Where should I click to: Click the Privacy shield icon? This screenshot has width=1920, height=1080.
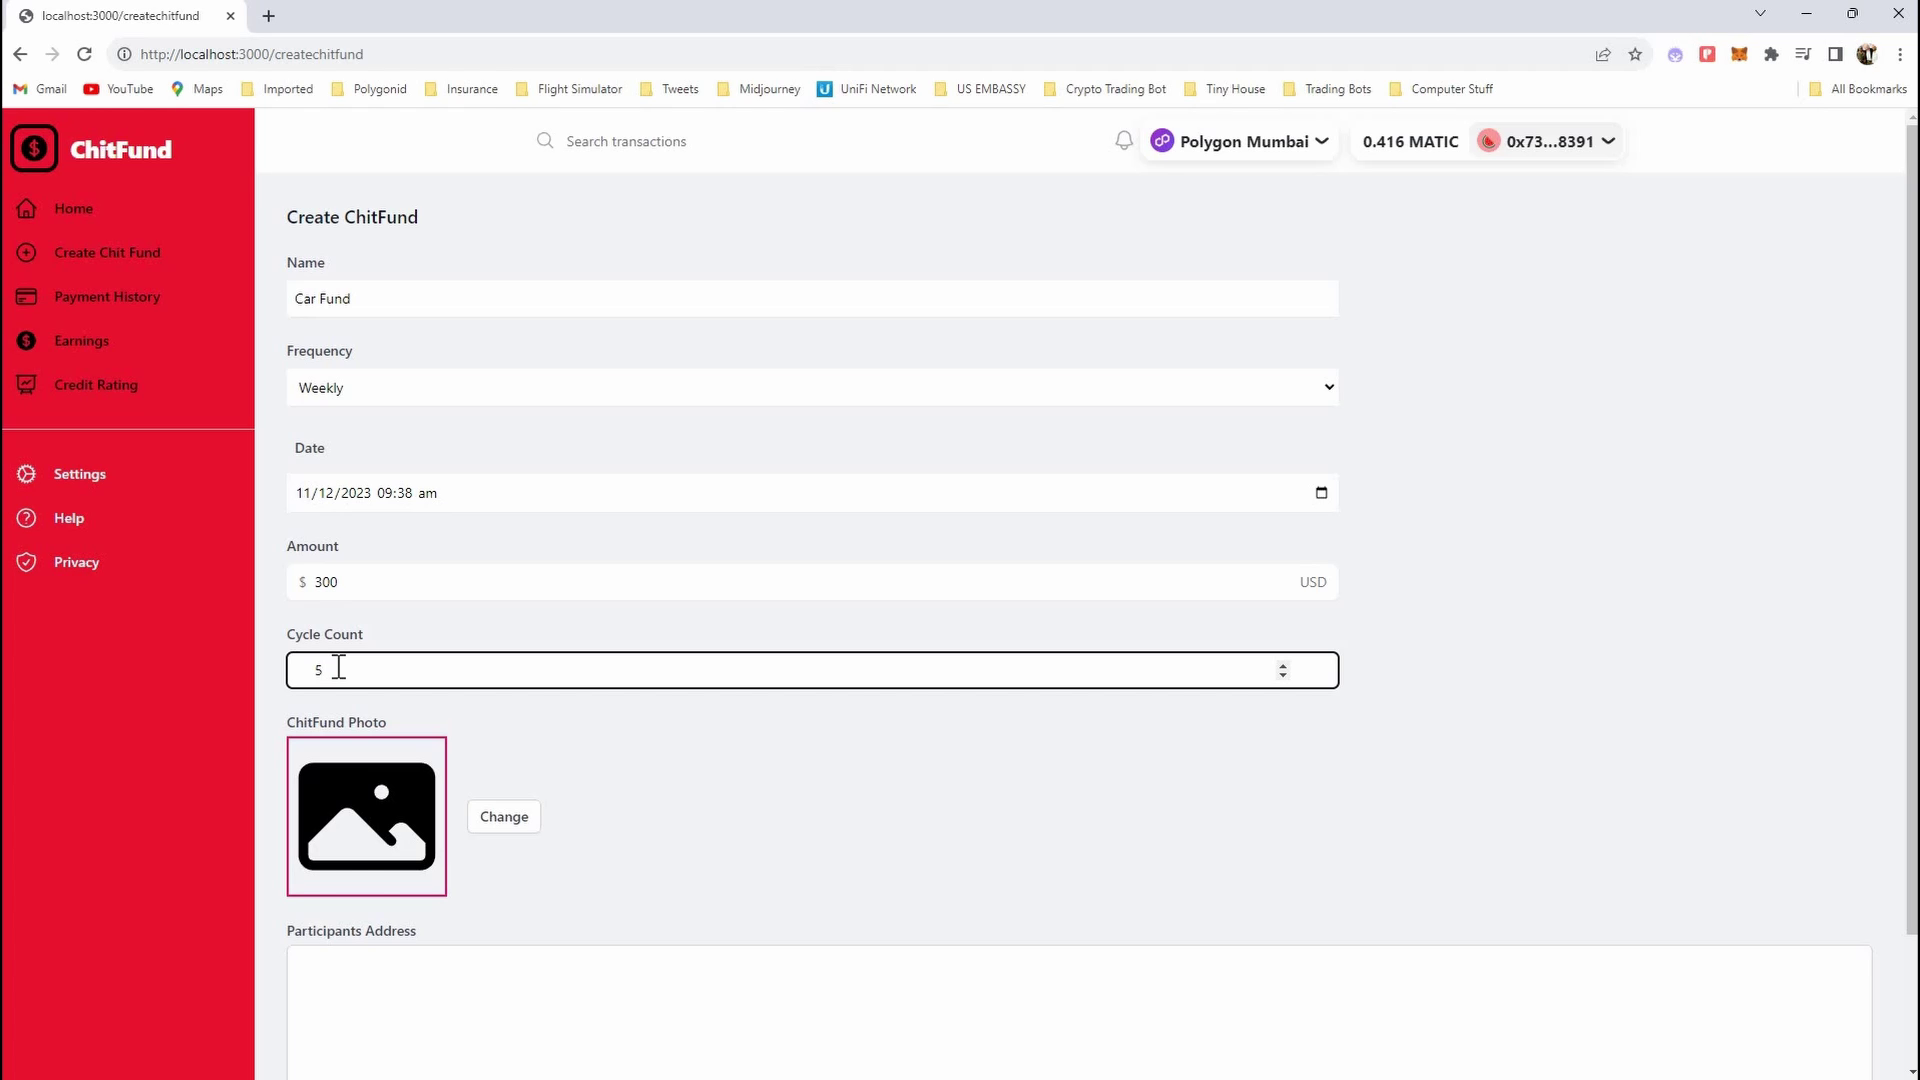click(x=27, y=562)
